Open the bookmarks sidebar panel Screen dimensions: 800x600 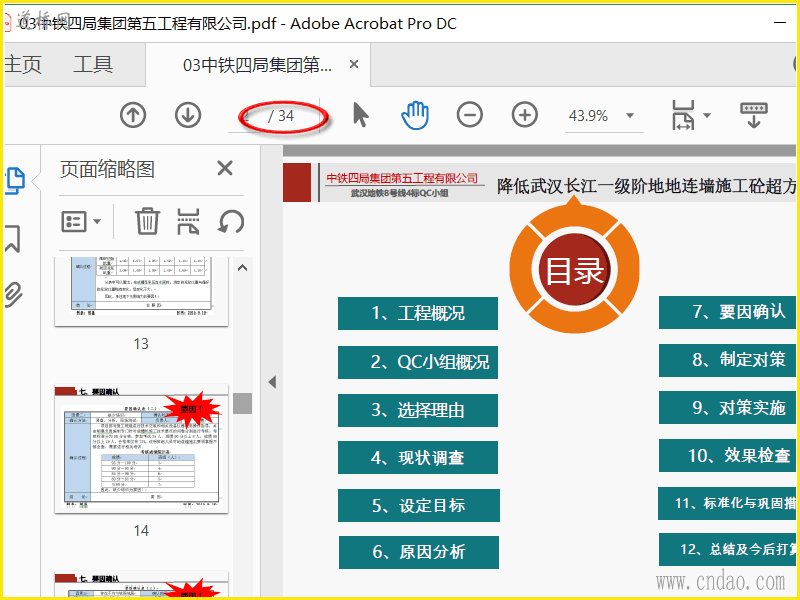[x=13, y=239]
